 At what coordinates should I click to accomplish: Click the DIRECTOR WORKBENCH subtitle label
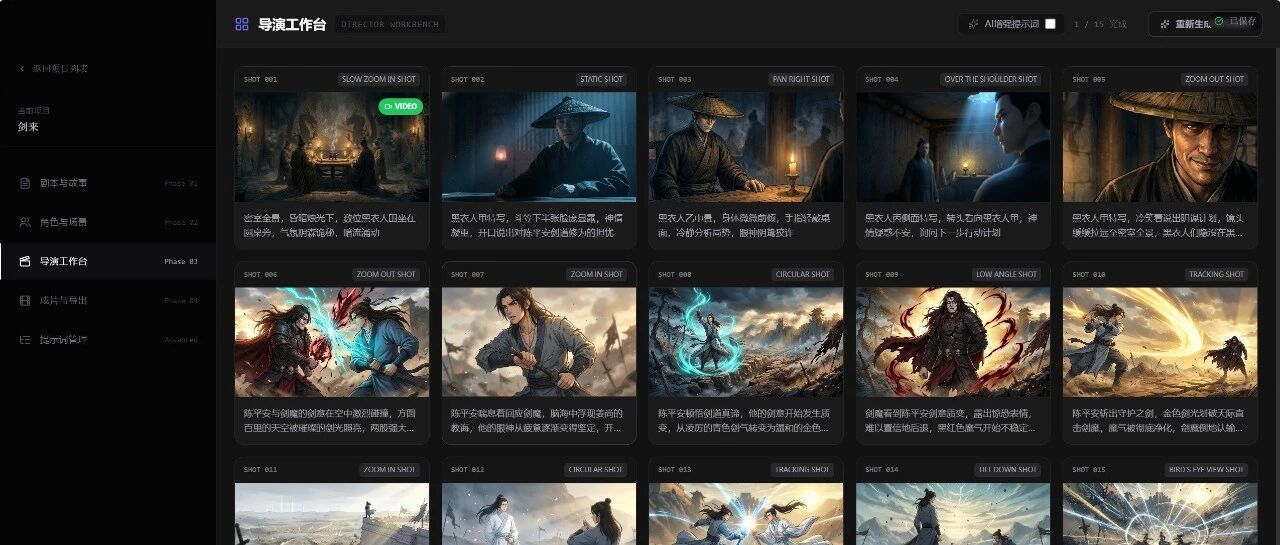point(389,24)
